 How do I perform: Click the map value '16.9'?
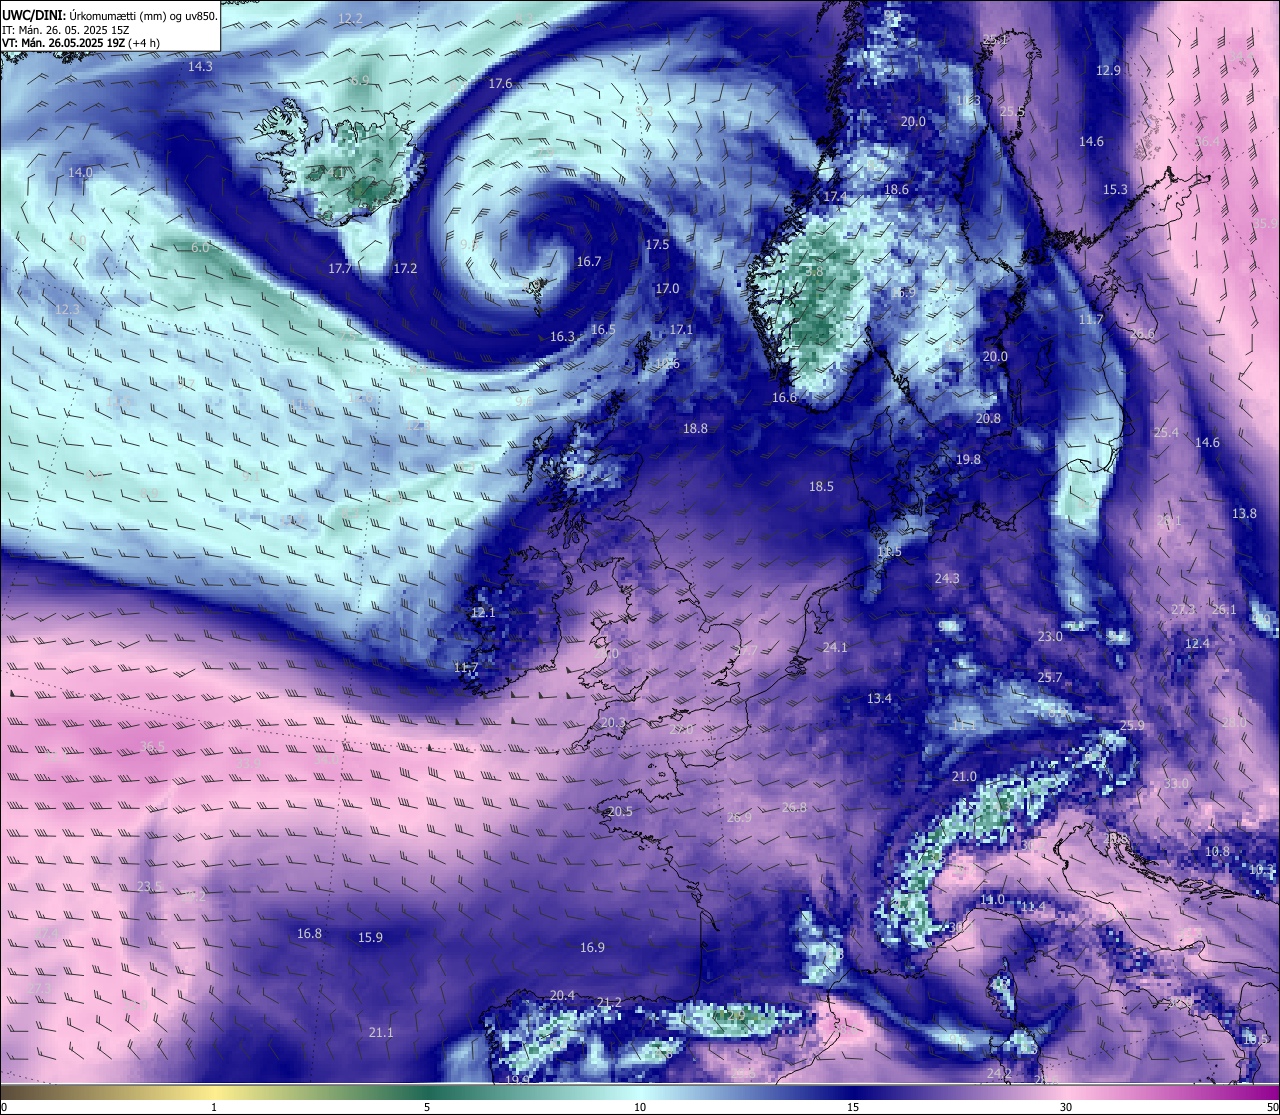(x=592, y=948)
